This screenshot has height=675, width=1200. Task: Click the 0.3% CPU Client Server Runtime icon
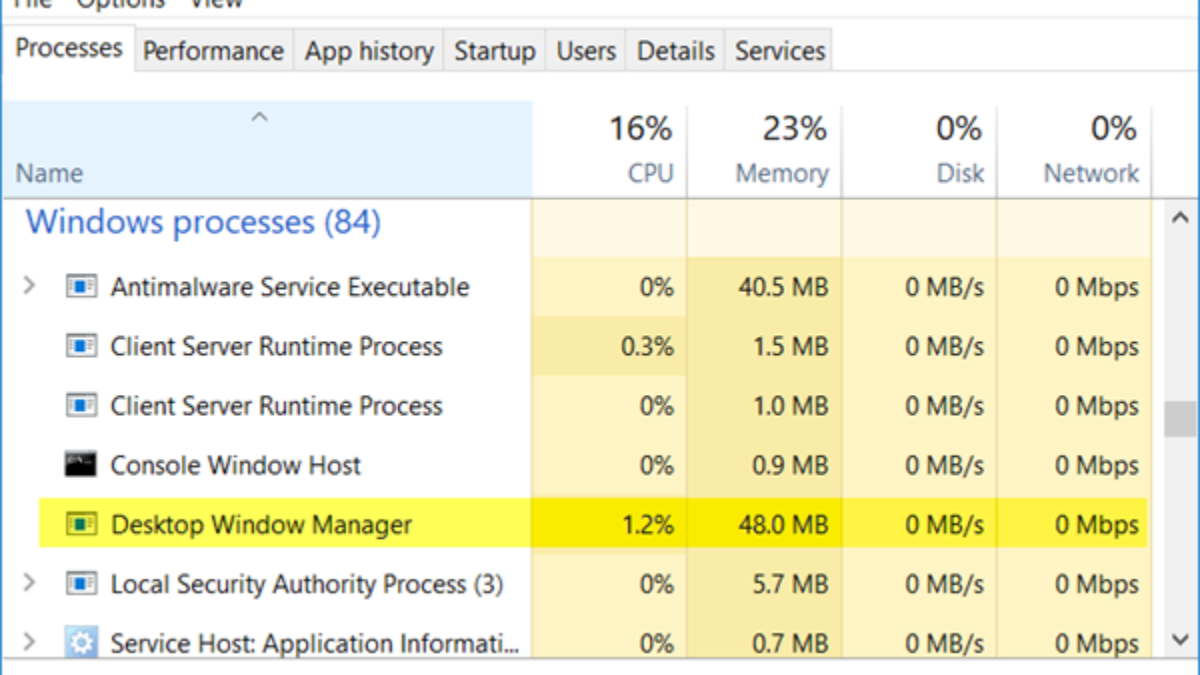[81, 347]
